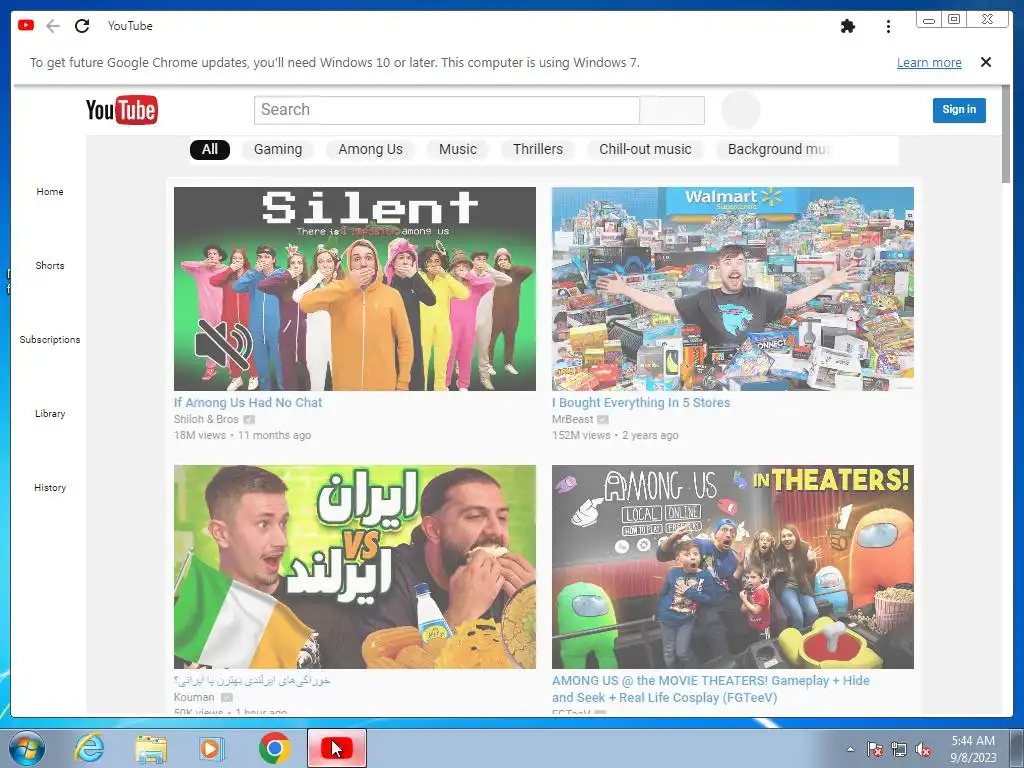Screen dimensions: 1024x768
Task: Select the All filter chip
Action: click(x=210, y=150)
